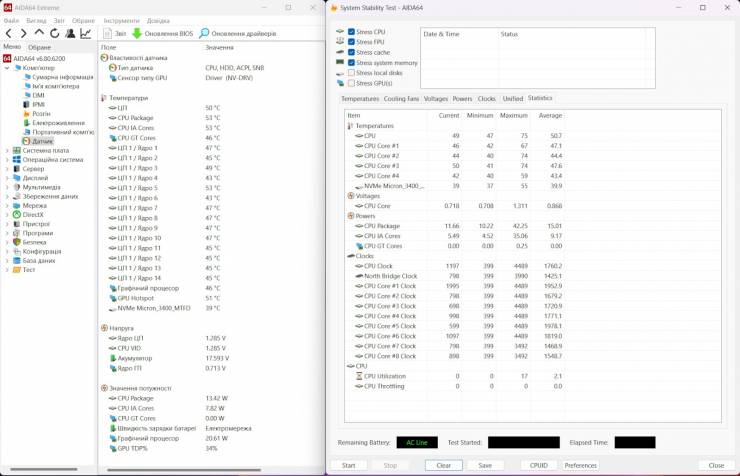Open Preferences in stability test
This screenshot has width=740, height=476.
tap(580, 465)
